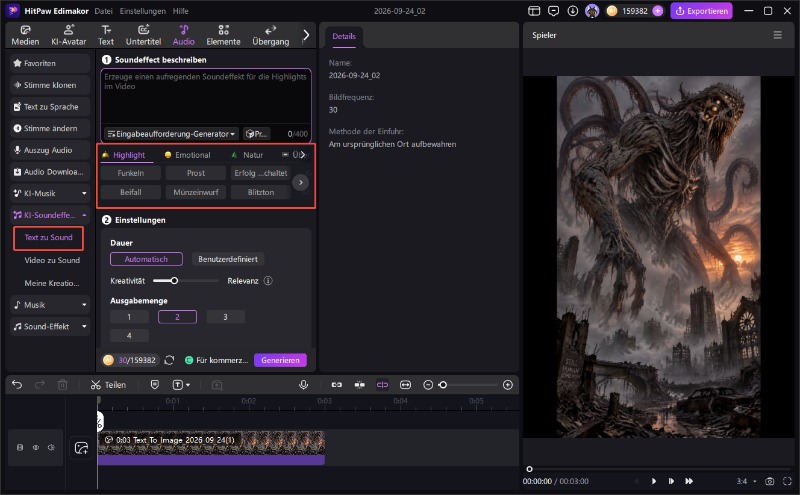This screenshot has width=800, height=495.
Task: Expand the KI-Musik section
Action: (50, 193)
